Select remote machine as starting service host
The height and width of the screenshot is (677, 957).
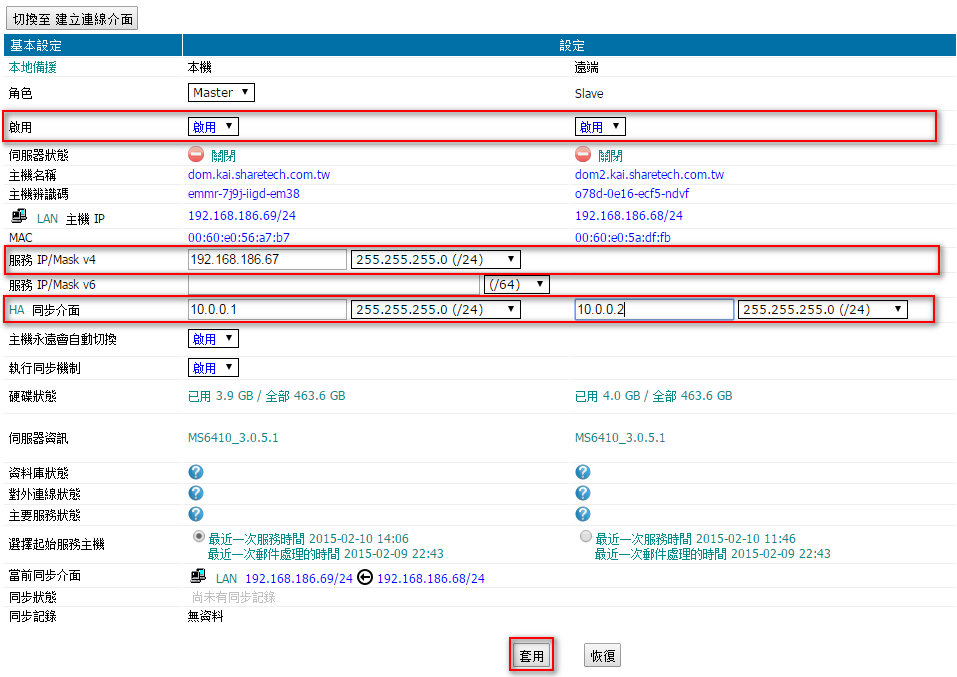pos(585,537)
